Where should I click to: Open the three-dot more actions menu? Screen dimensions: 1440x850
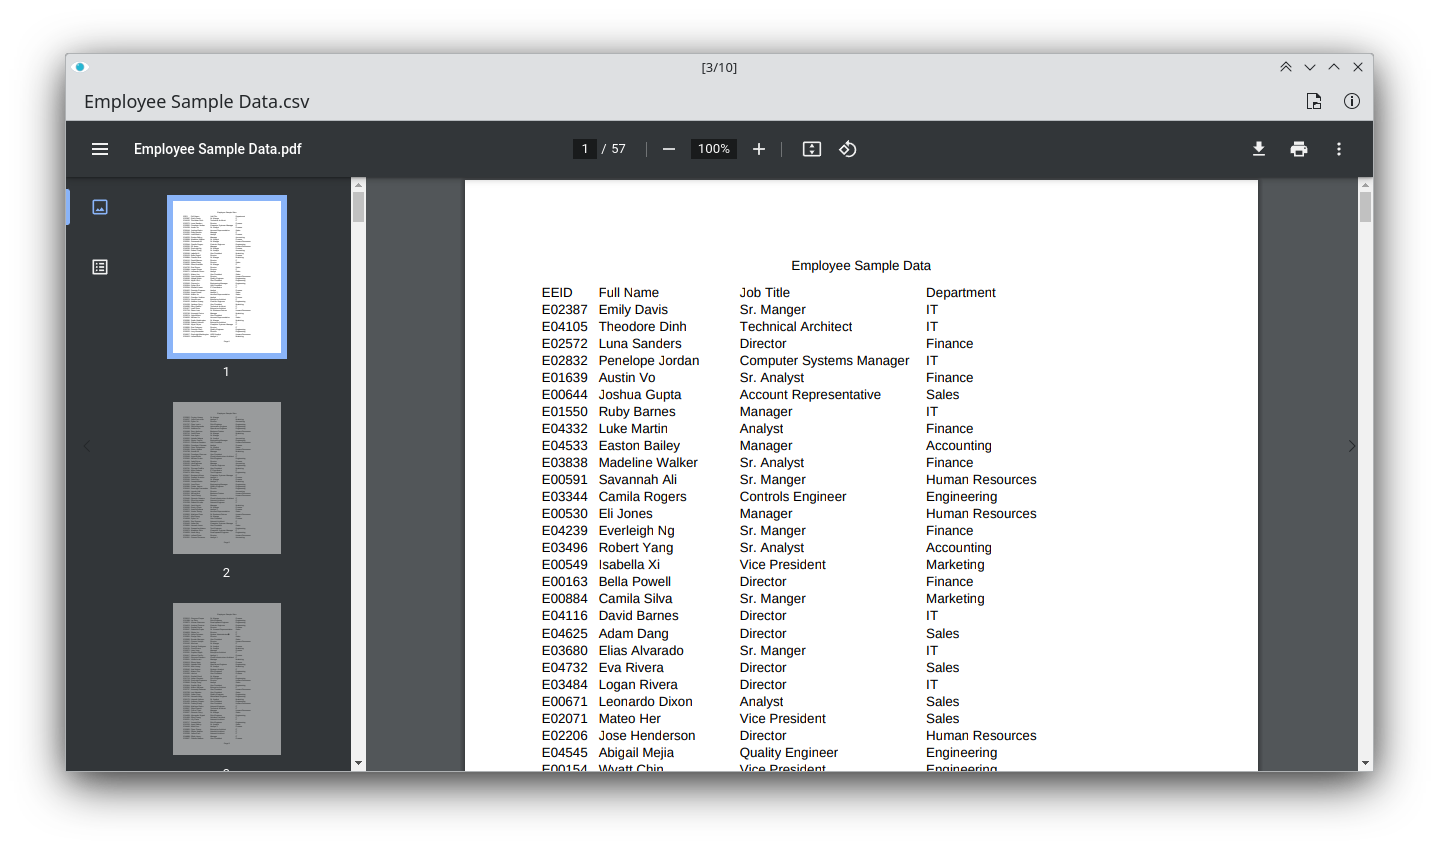pos(1339,149)
